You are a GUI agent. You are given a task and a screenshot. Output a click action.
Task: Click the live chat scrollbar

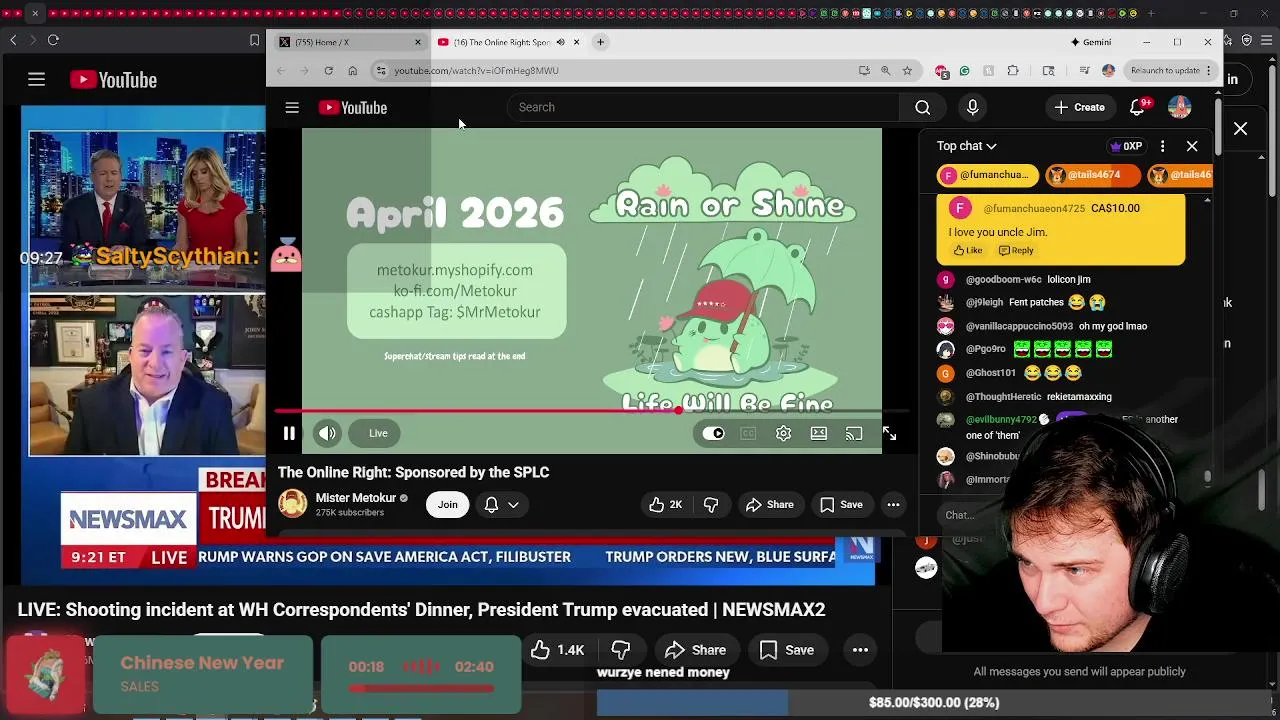tap(1208, 478)
